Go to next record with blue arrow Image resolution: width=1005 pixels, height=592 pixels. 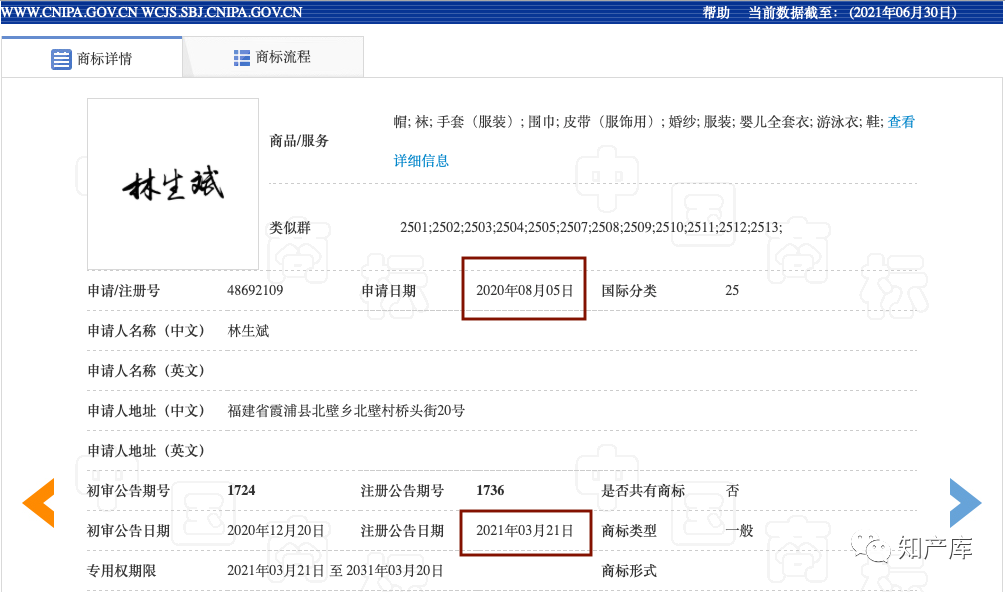965,503
